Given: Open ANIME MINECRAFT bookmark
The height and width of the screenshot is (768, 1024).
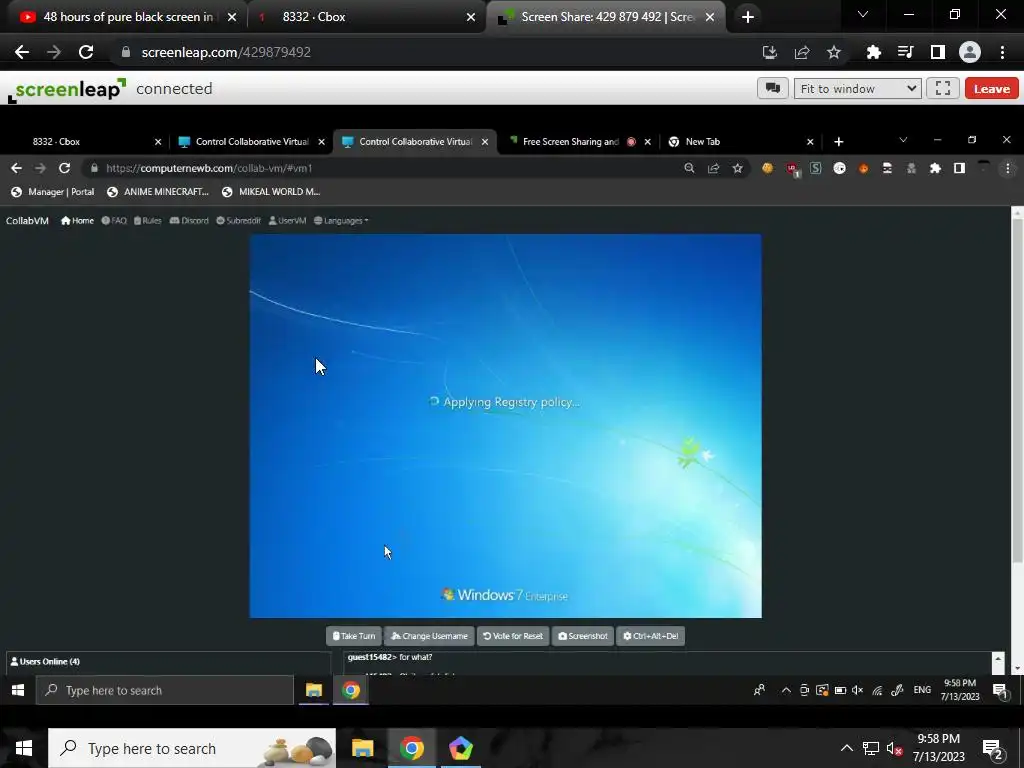Looking at the screenshot, I should (157, 192).
